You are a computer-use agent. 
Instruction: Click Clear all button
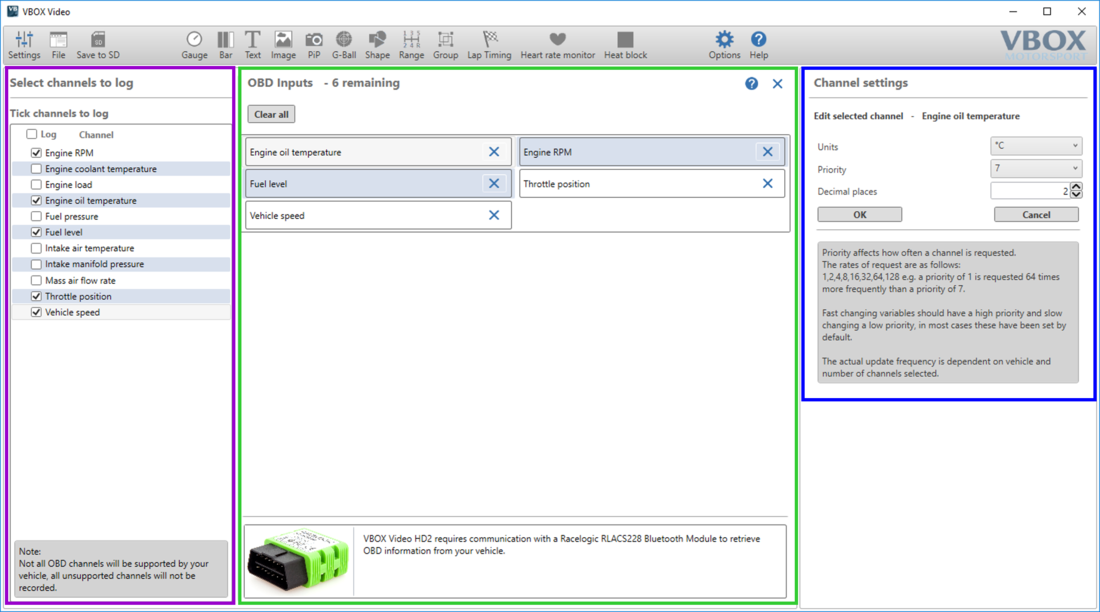point(271,114)
